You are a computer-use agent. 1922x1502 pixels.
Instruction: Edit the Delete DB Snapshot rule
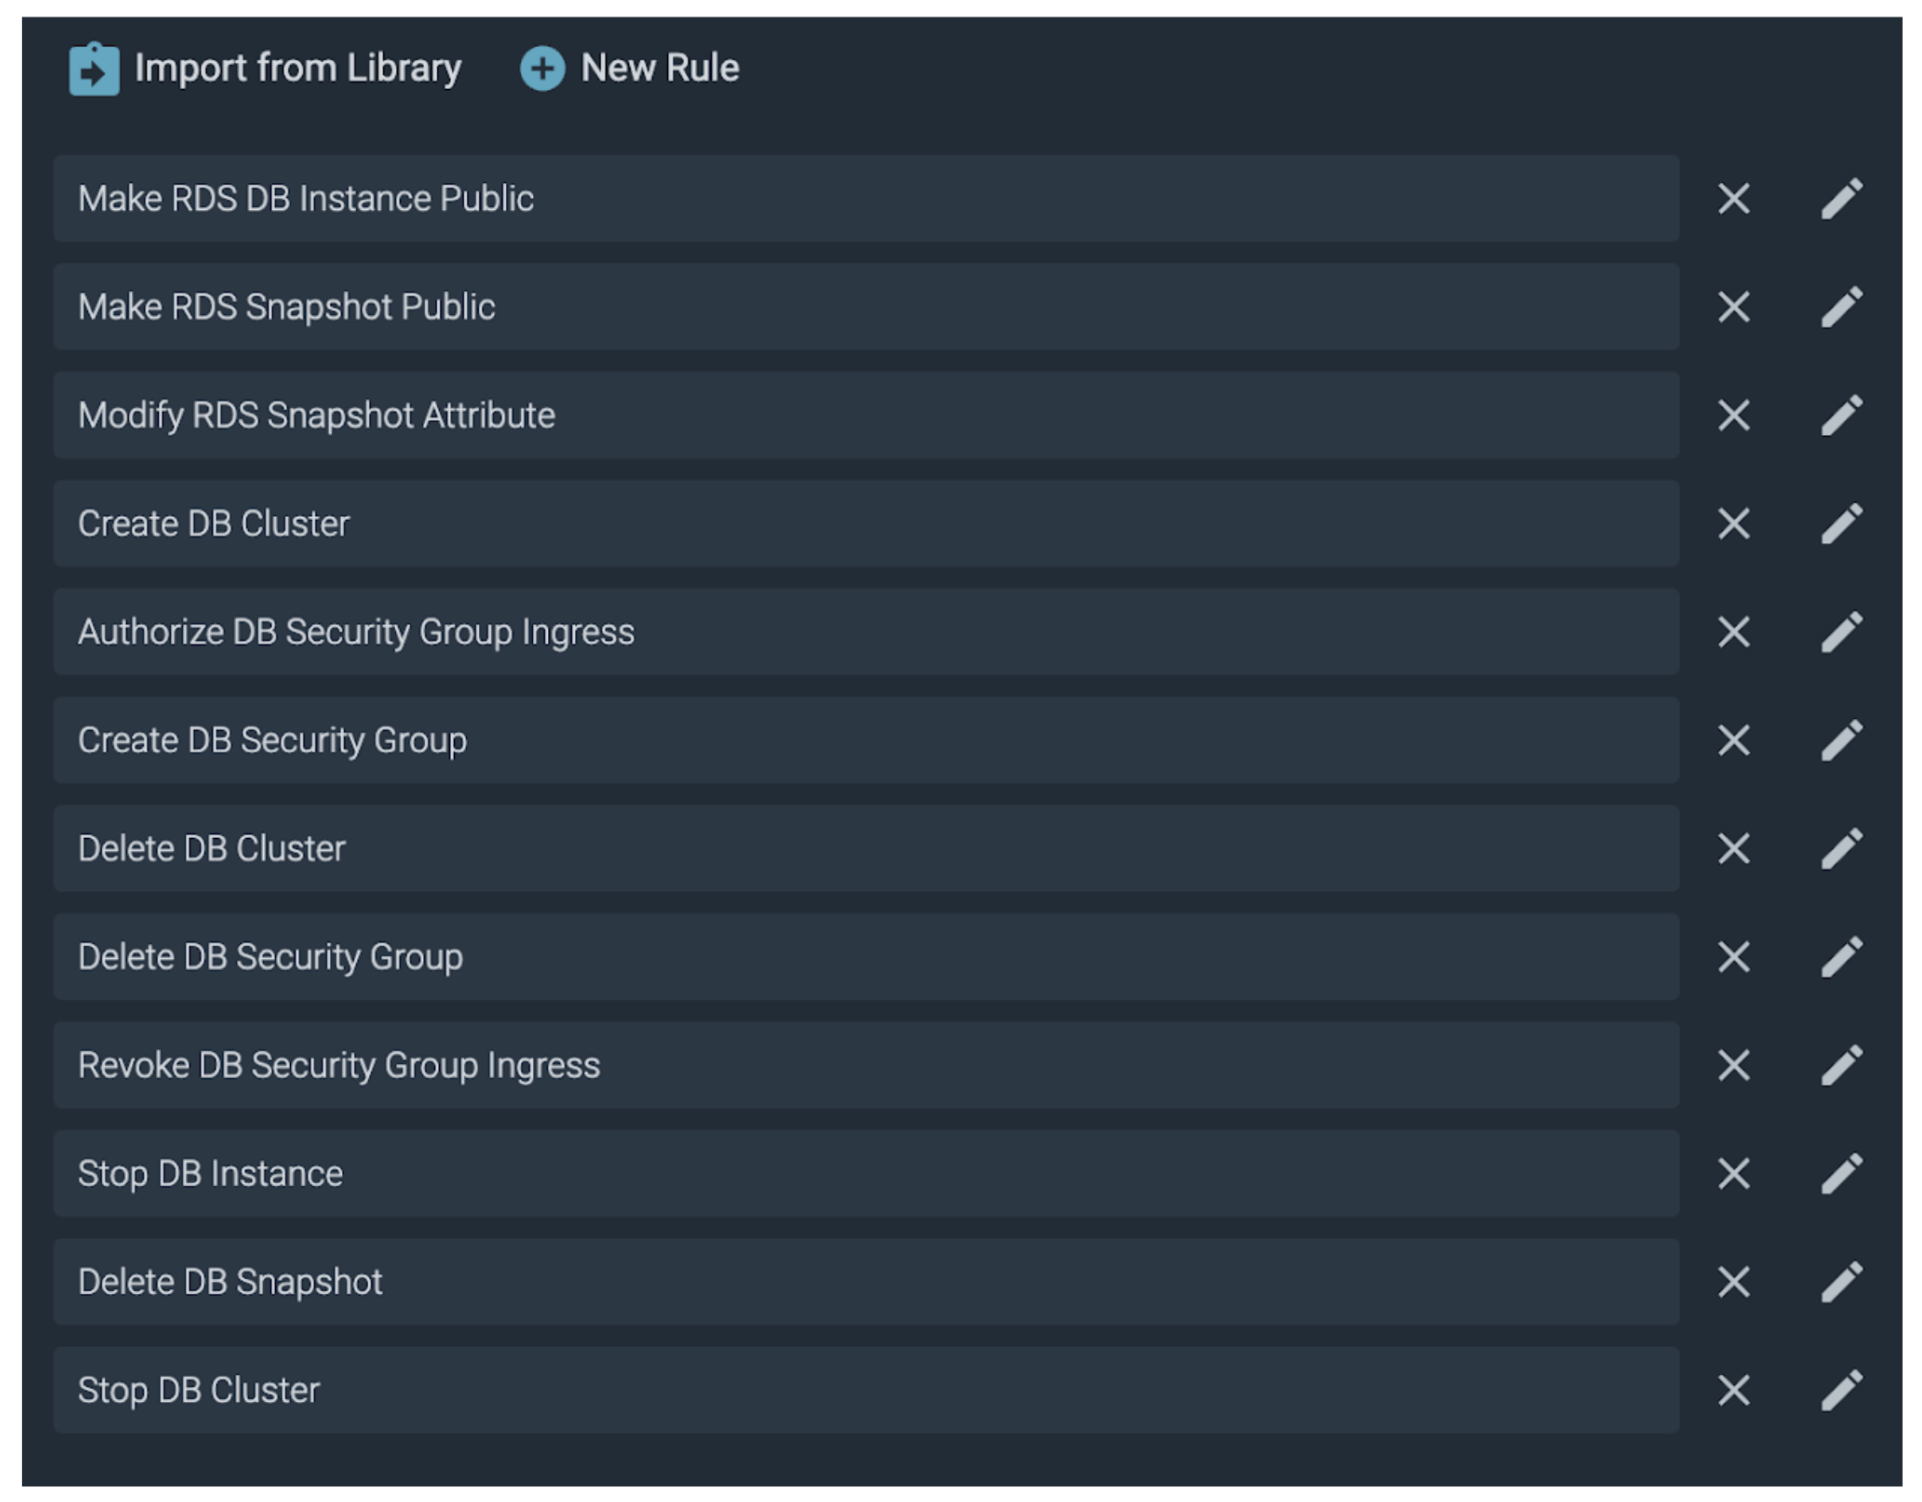(x=1841, y=1282)
